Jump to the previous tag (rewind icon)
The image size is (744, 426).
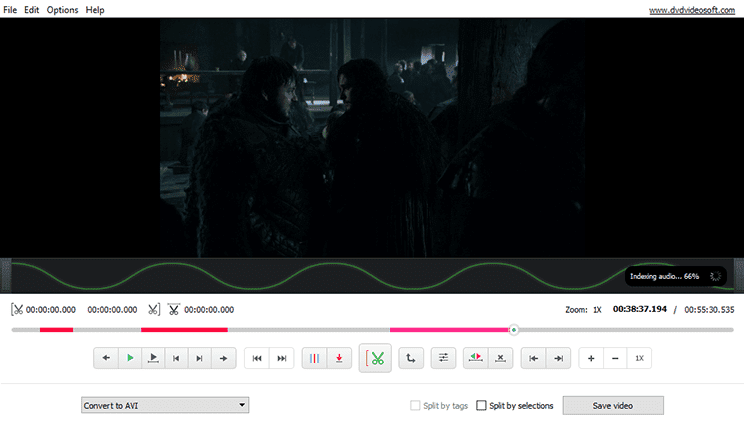[x=257, y=358]
